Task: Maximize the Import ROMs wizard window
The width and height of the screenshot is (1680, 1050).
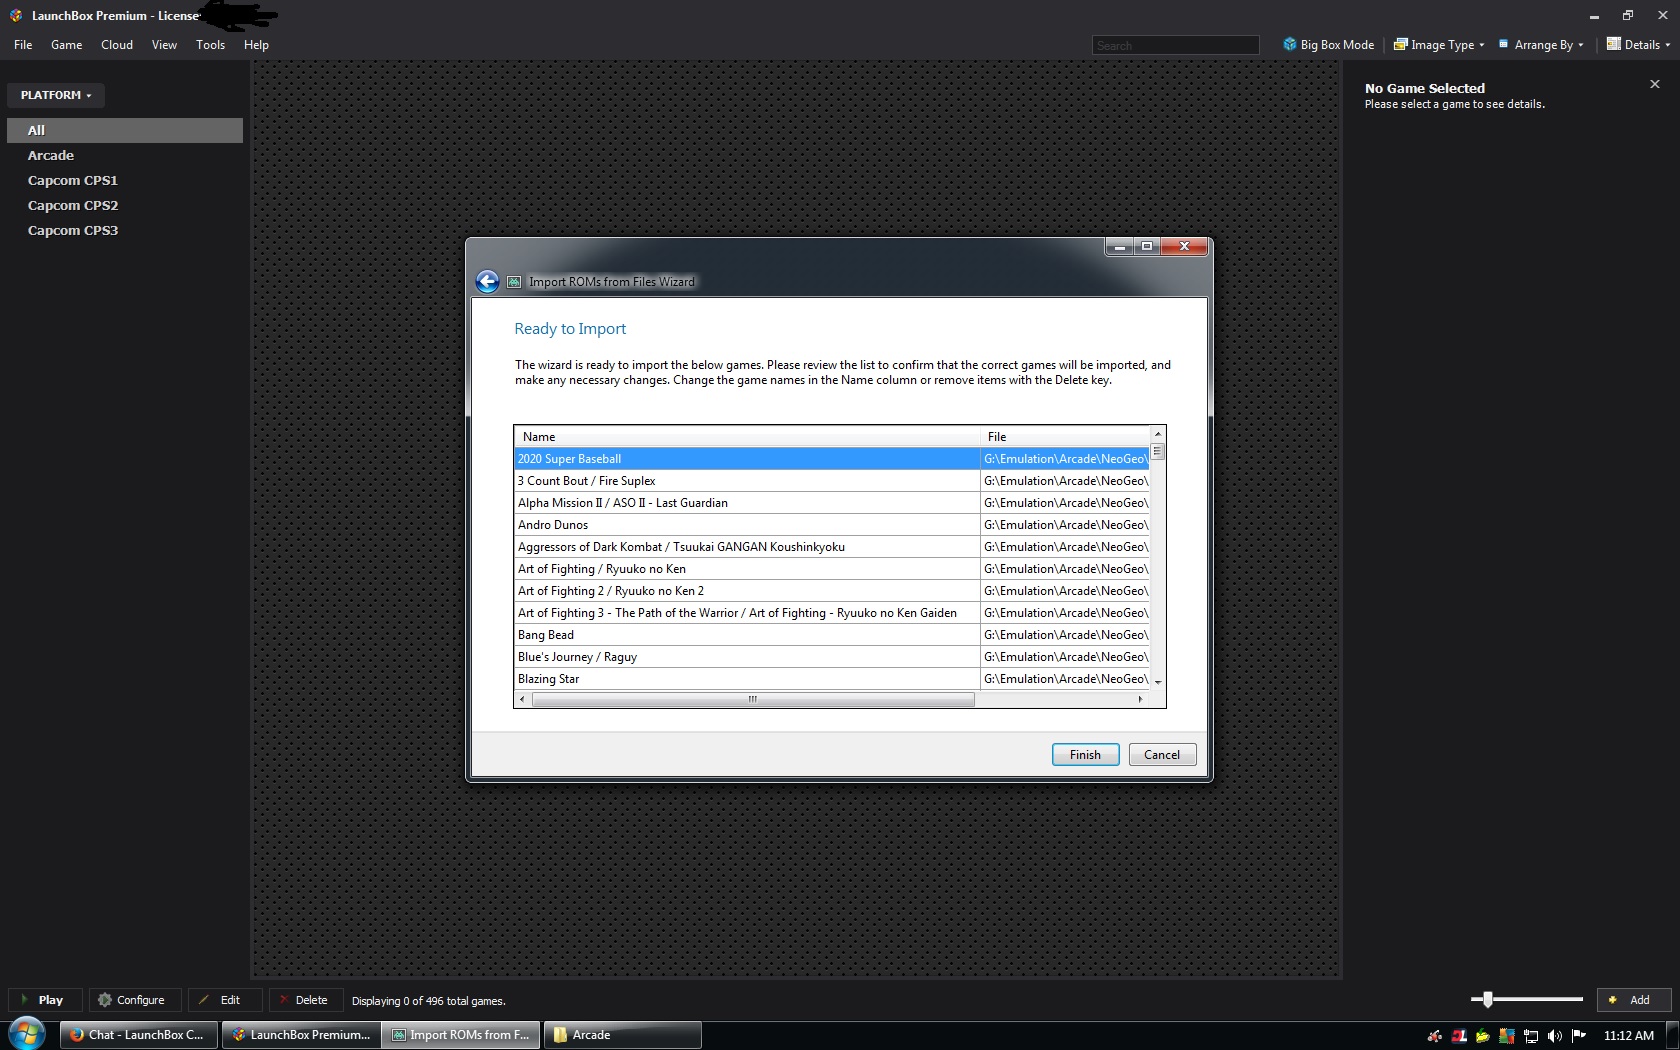Action: click(x=1147, y=246)
